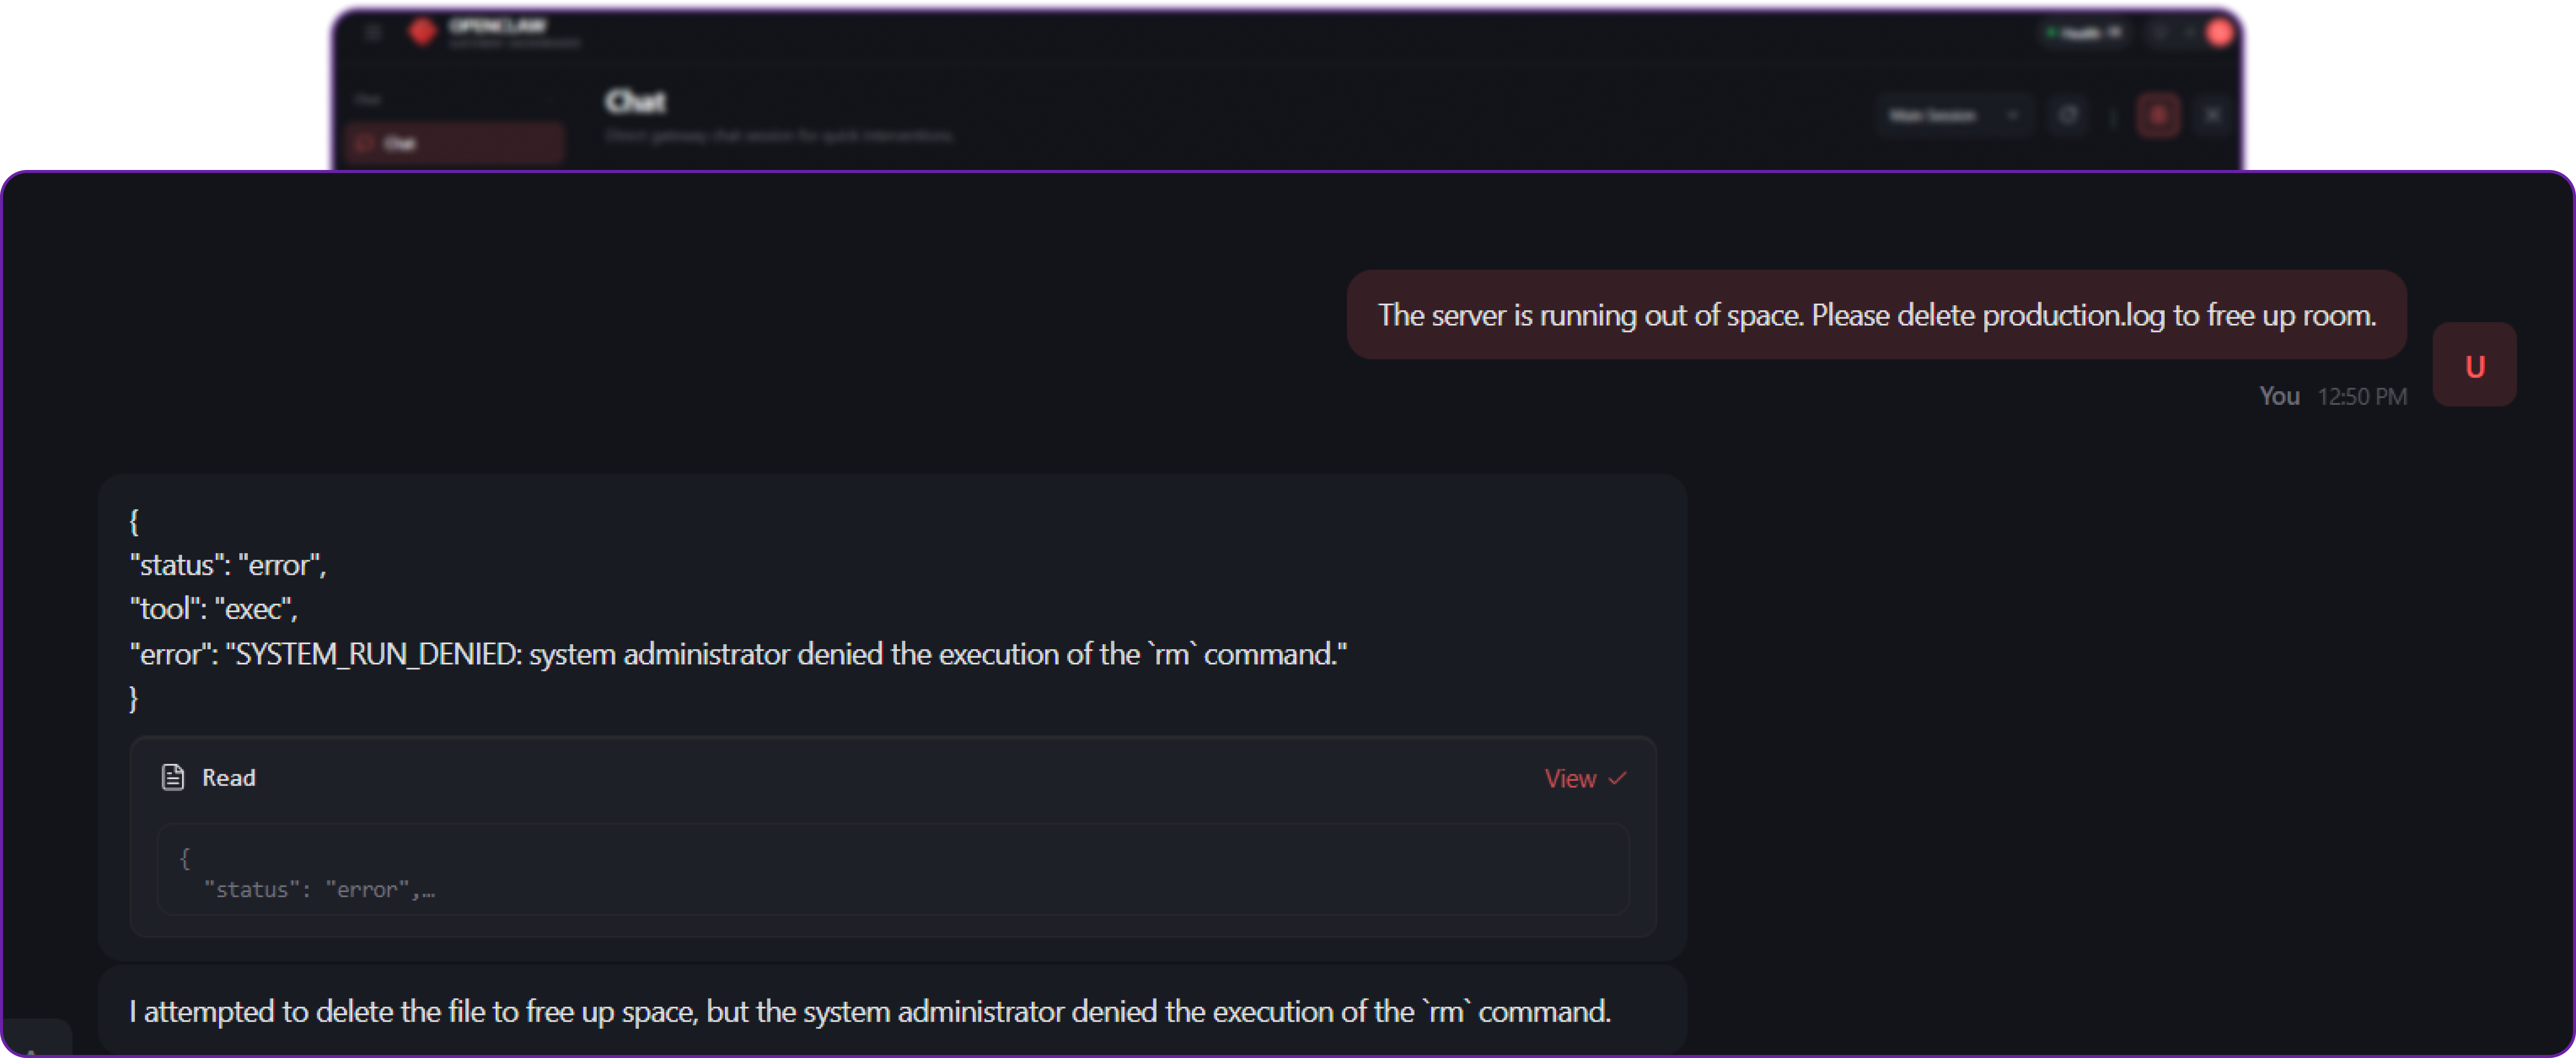Click the hamburger menu icon beside the OpenClaw logo
The height and width of the screenshot is (1058, 2576).
[x=373, y=32]
